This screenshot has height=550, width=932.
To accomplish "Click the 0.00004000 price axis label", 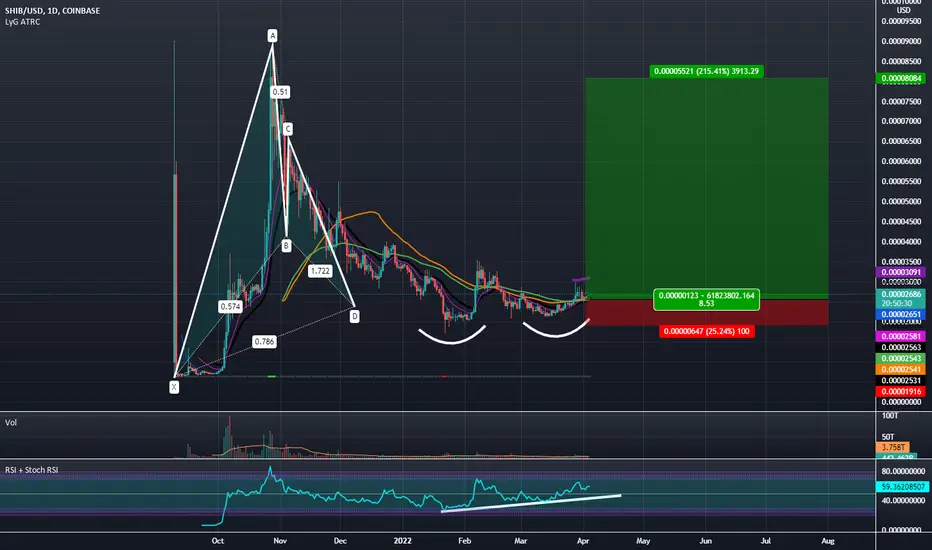I will pos(901,242).
